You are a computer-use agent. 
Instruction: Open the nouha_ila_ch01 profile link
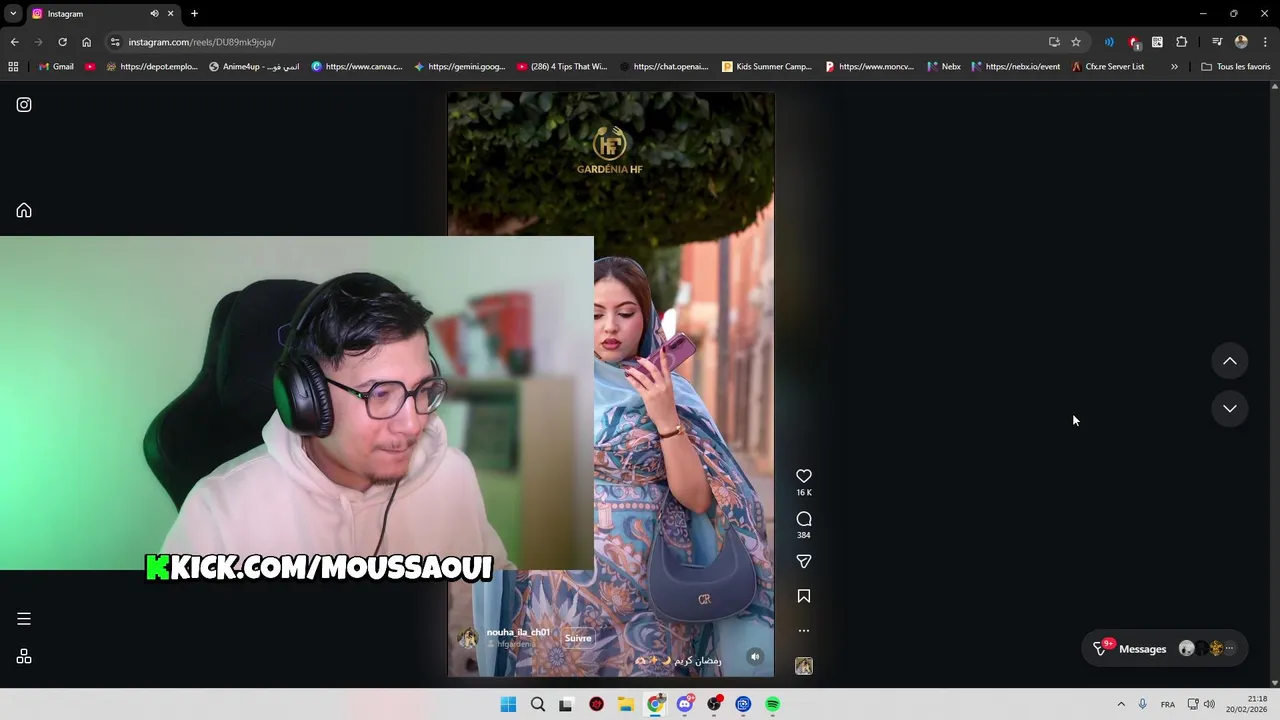click(518, 632)
